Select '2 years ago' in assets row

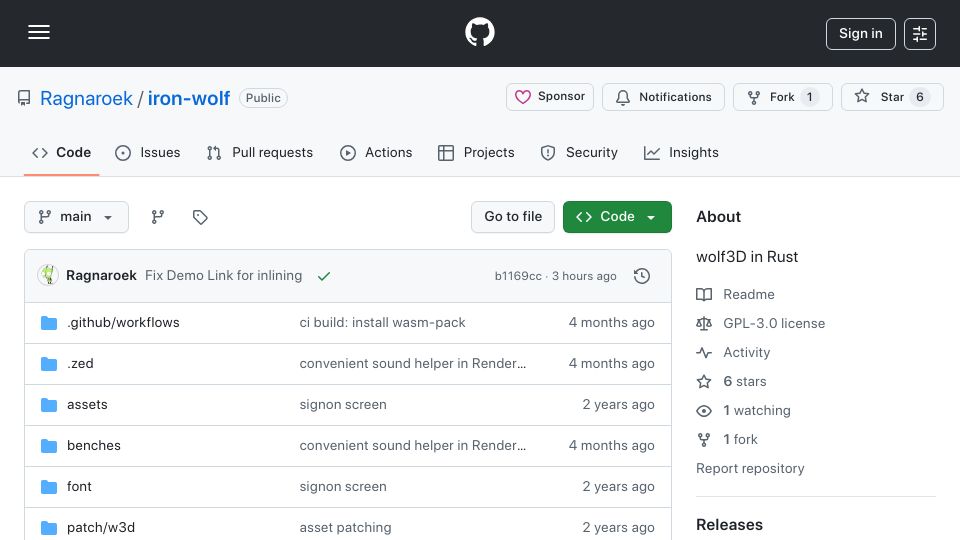[x=618, y=405]
